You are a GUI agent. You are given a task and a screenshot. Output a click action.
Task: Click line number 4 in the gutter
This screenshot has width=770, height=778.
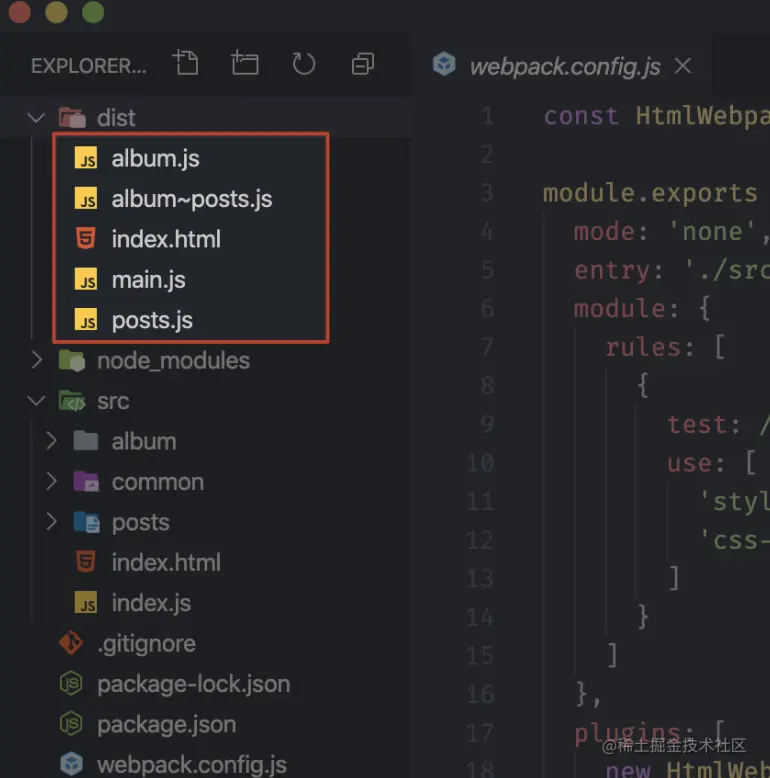tap(487, 231)
